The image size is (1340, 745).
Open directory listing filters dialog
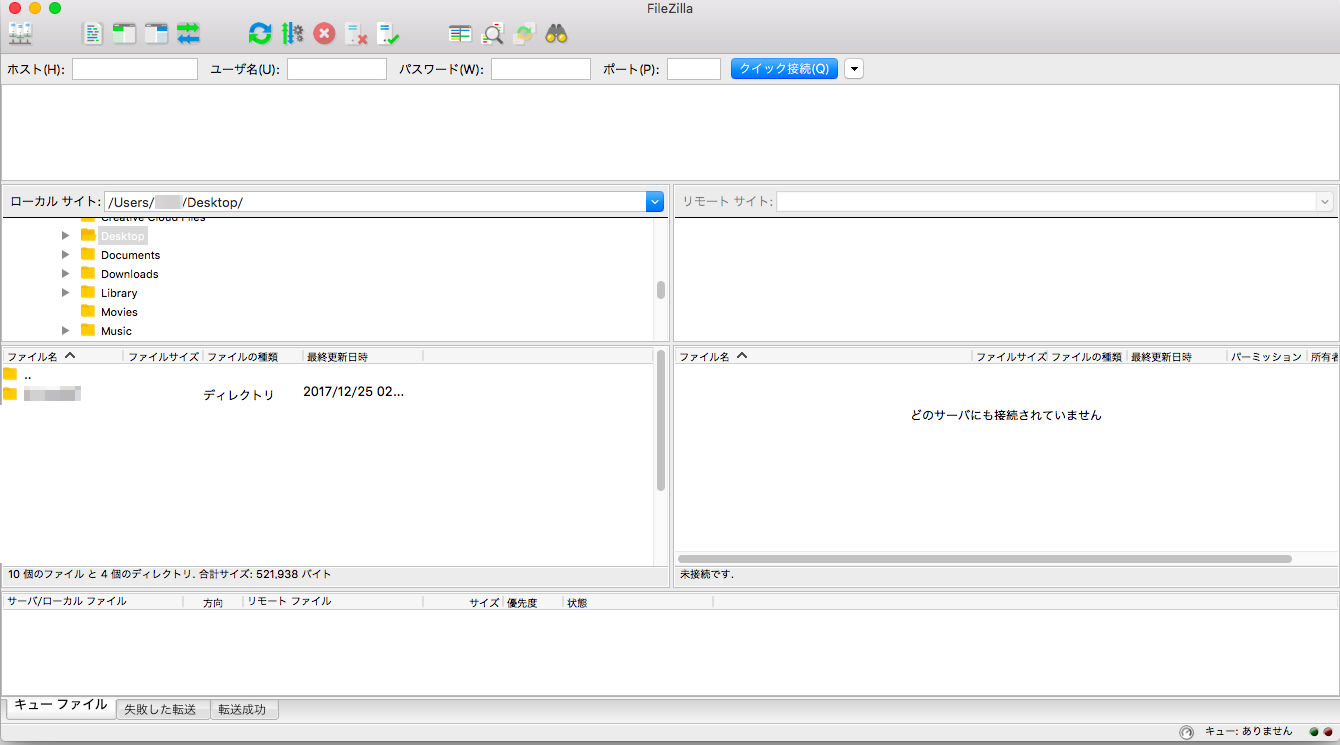[460, 33]
